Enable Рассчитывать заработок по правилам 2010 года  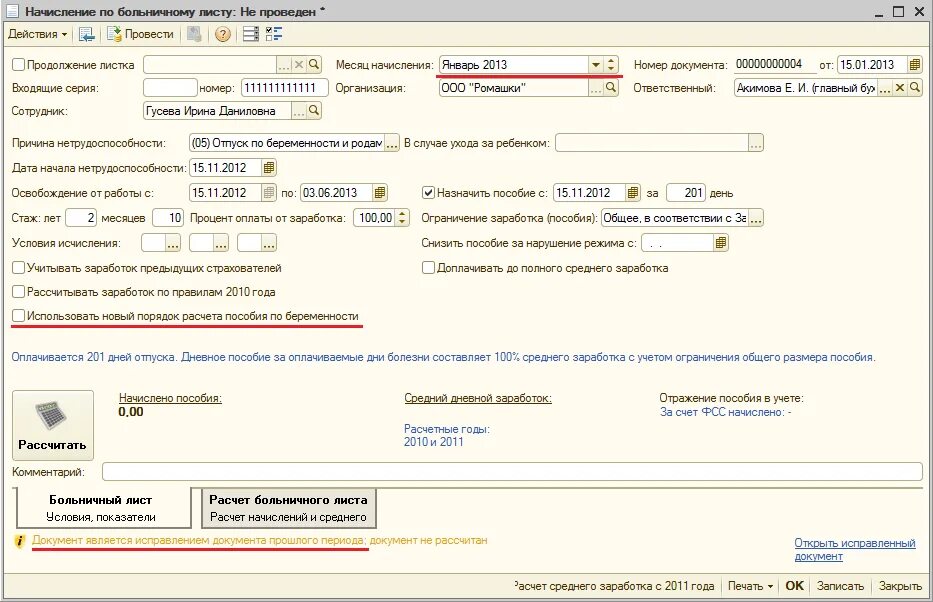(x=18, y=291)
